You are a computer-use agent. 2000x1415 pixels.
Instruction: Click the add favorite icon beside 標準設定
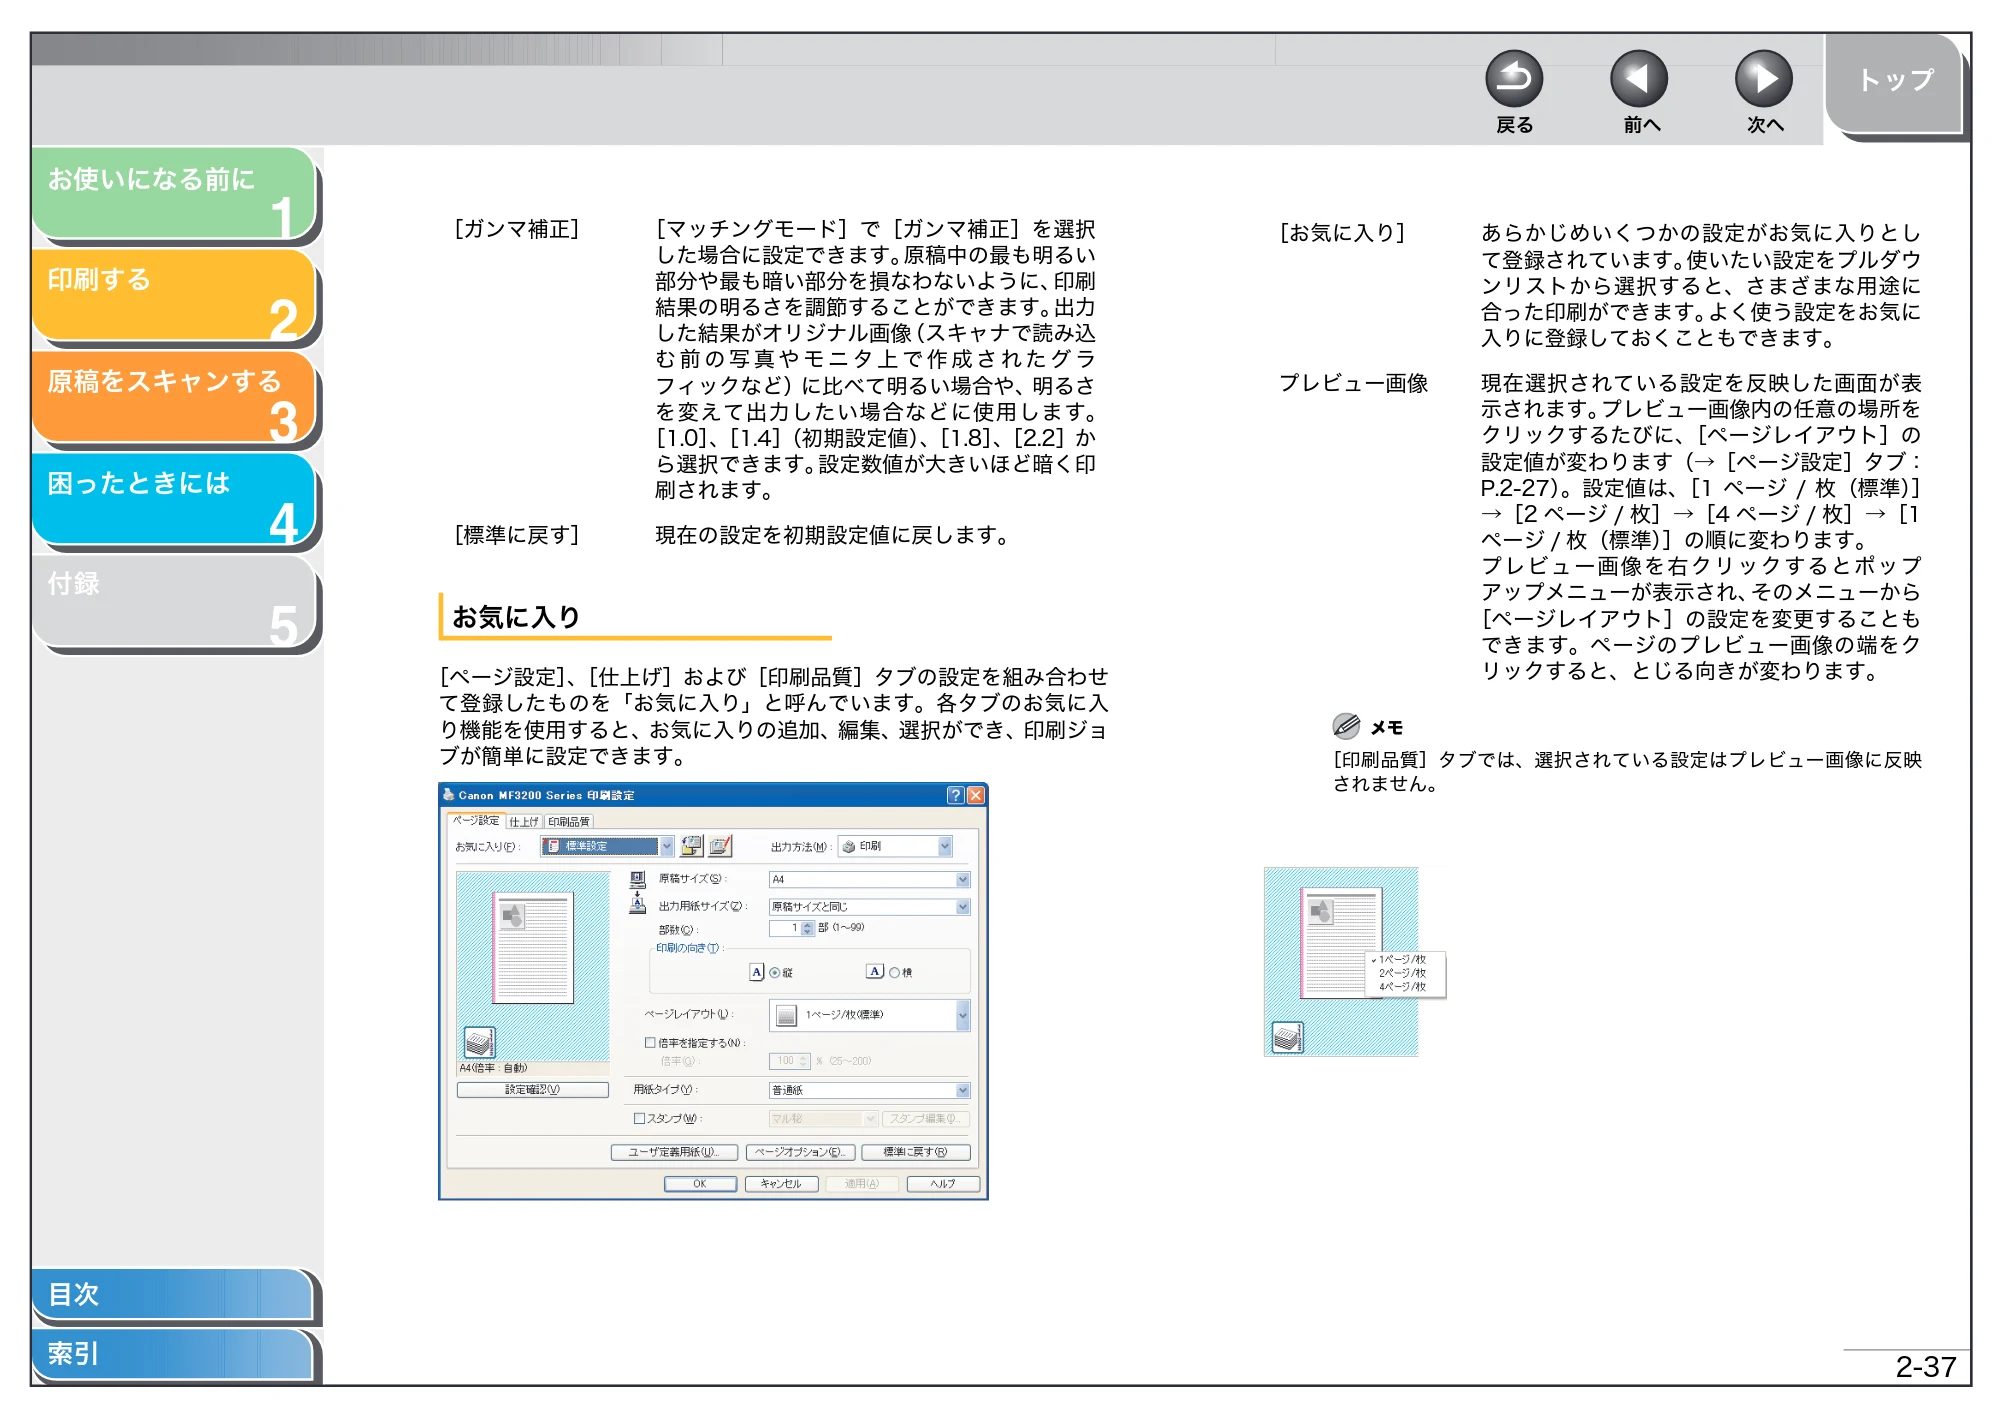pos(691,846)
